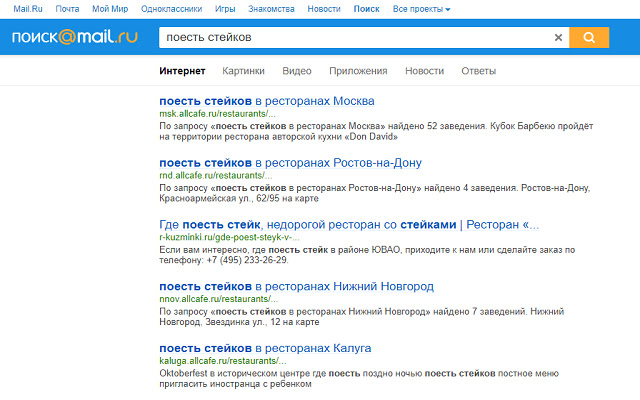This screenshot has width=640, height=400.
Task: Open Mail.Ru in the top navigation
Action: [28, 9]
